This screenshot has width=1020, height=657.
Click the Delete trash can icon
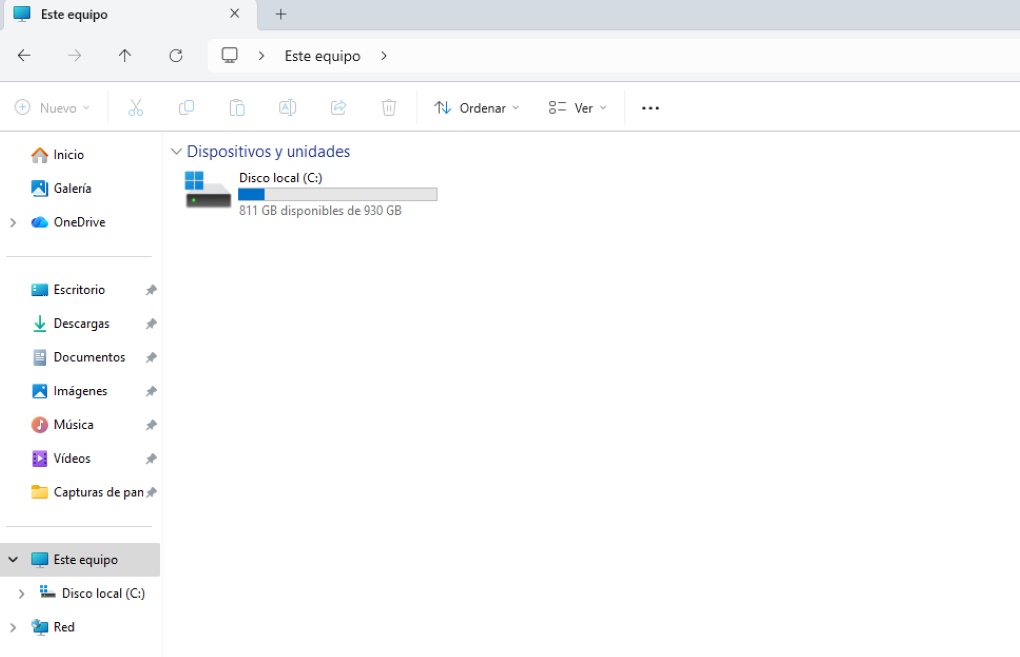389,108
